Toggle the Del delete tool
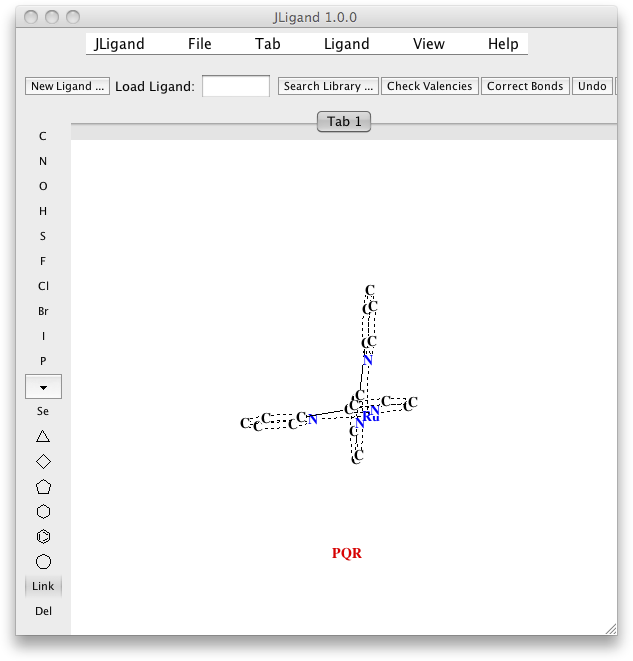 pyautogui.click(x=43, y=611)
